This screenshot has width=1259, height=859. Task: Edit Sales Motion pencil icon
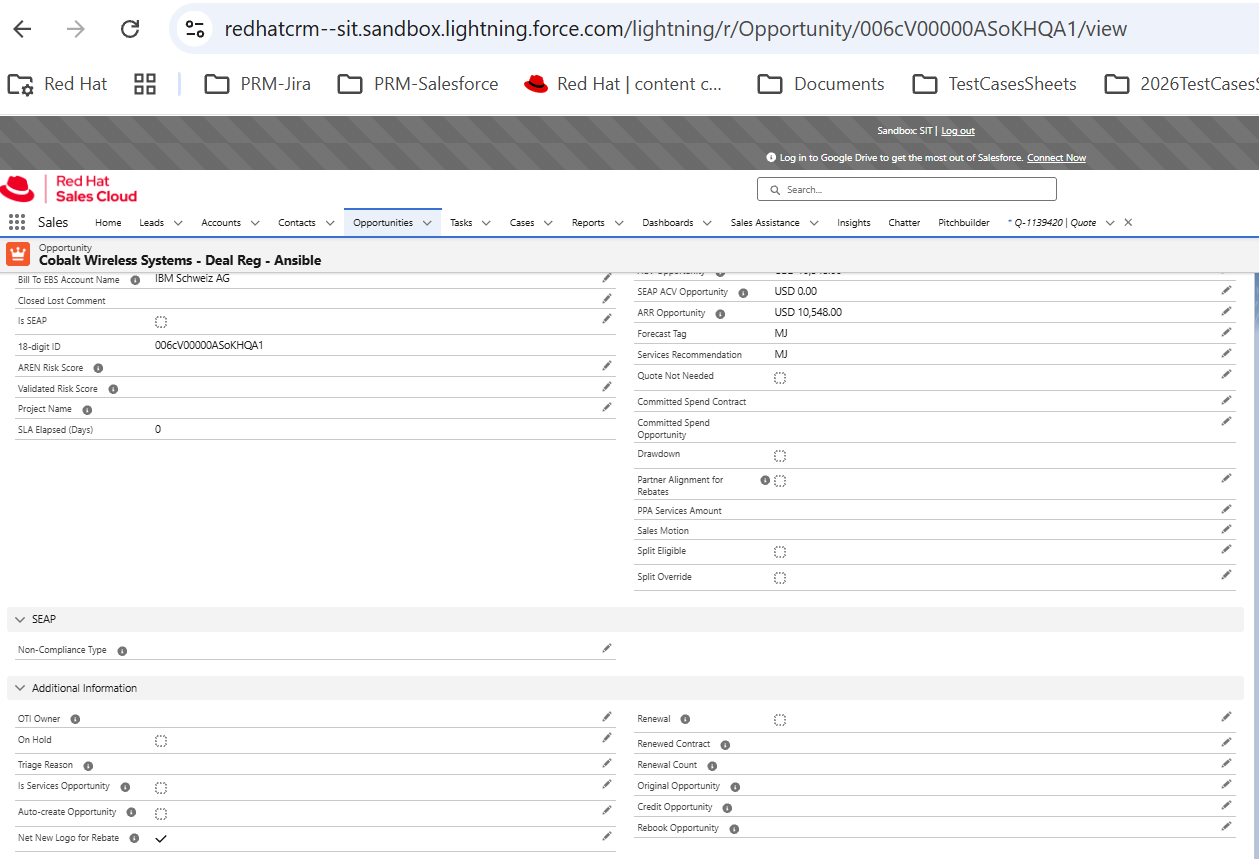(1227, 529)
